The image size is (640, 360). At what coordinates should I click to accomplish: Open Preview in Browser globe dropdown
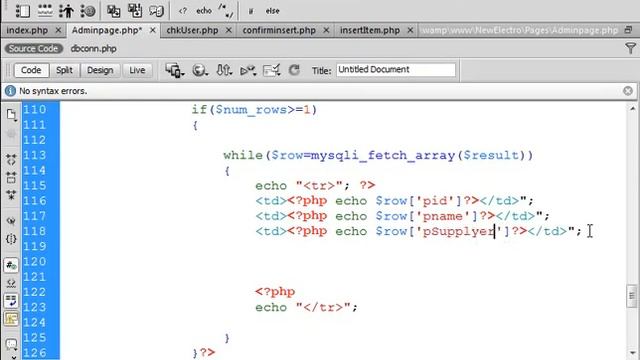(x=200, y=70)
